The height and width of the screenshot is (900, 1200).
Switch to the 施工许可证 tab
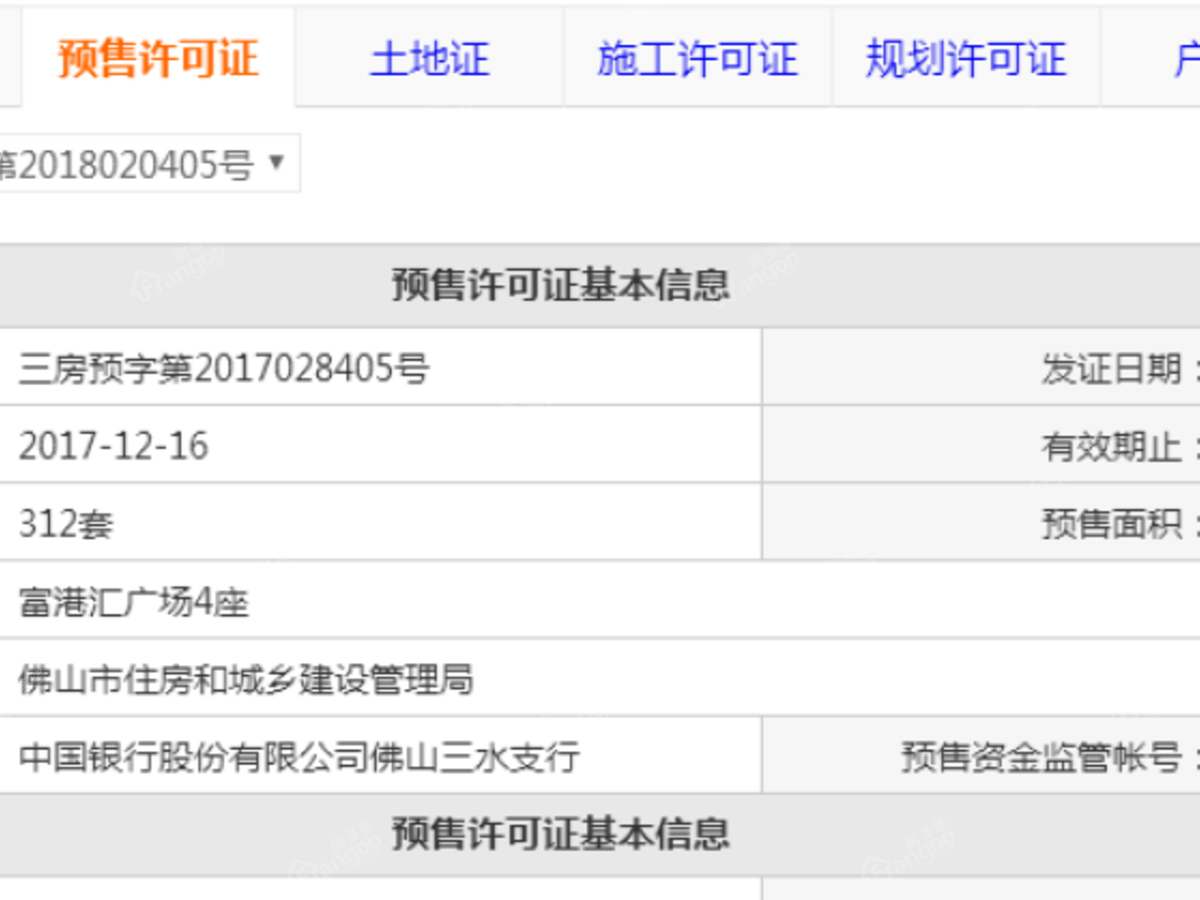pyautogui.click(x=697, y=58)
